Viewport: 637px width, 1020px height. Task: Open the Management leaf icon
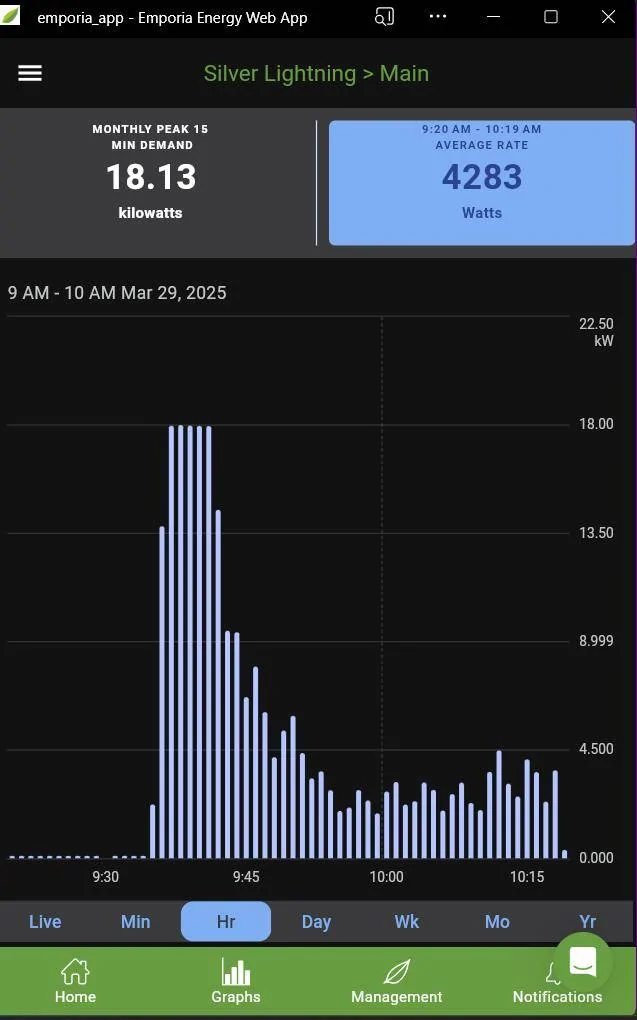396,972
